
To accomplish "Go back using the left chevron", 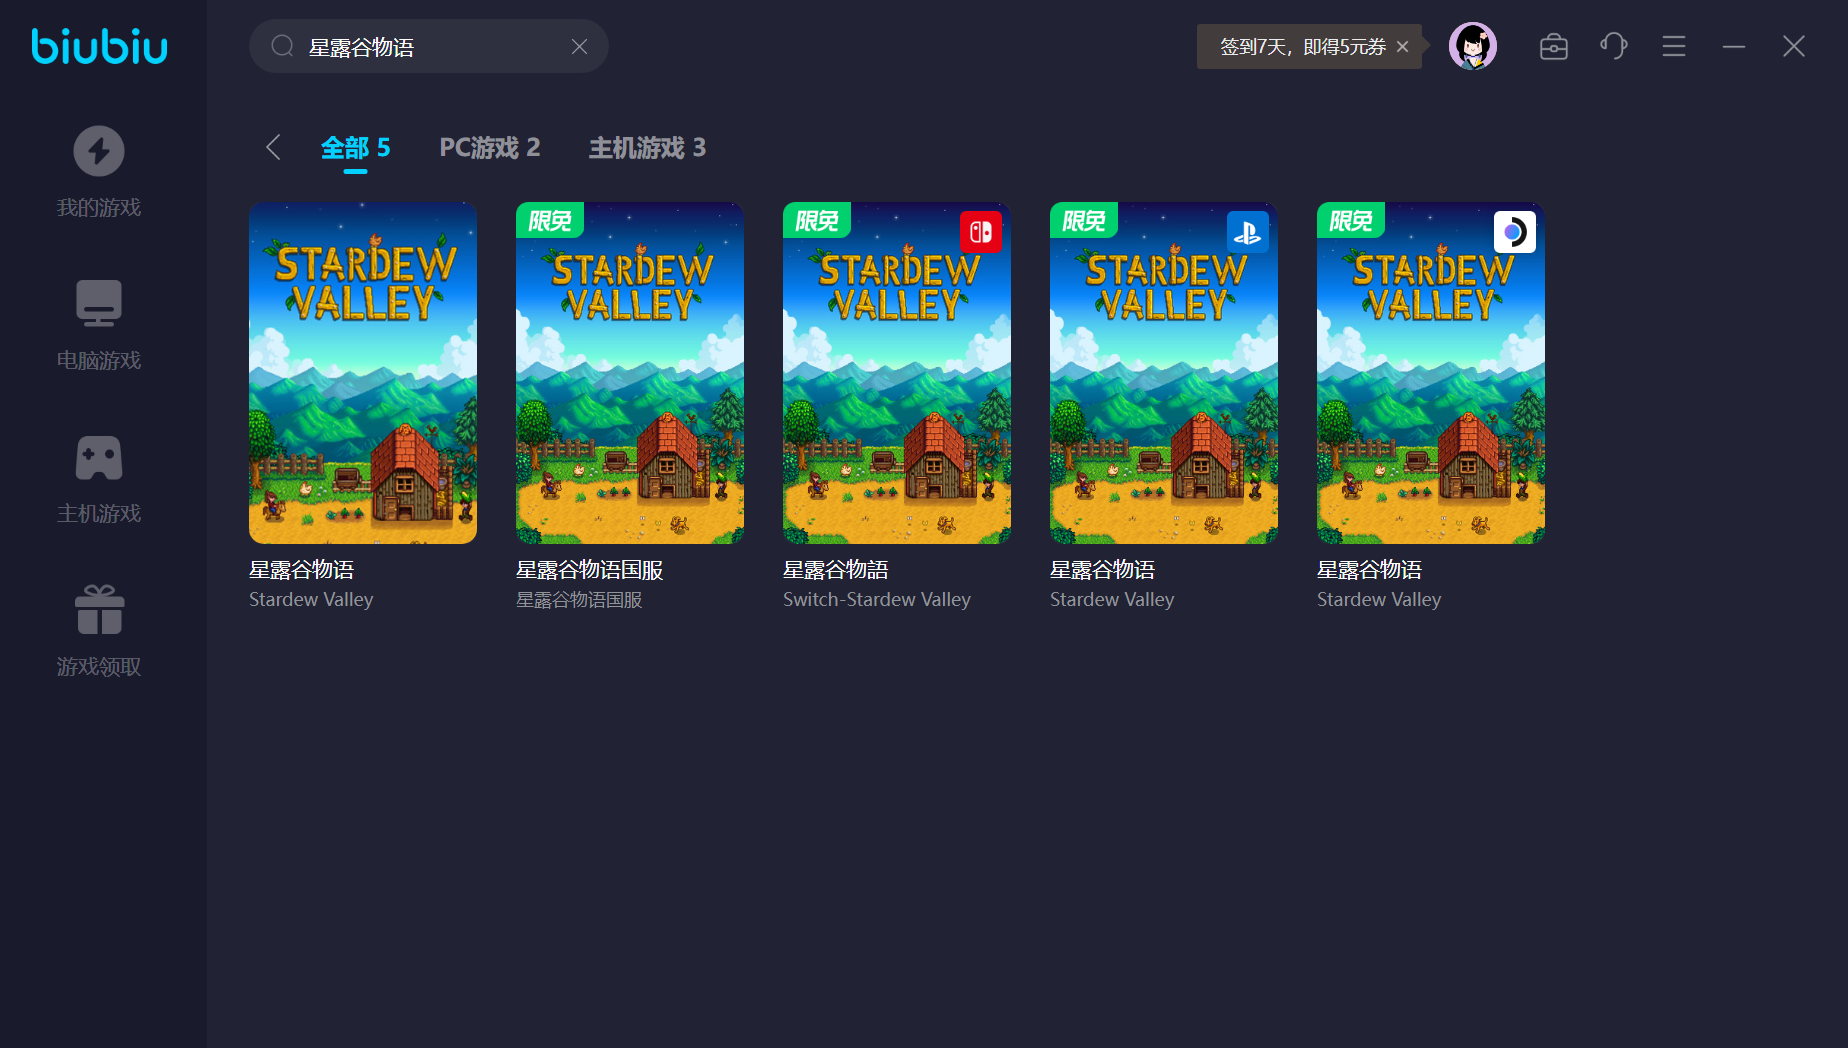I will coord(273,147).
